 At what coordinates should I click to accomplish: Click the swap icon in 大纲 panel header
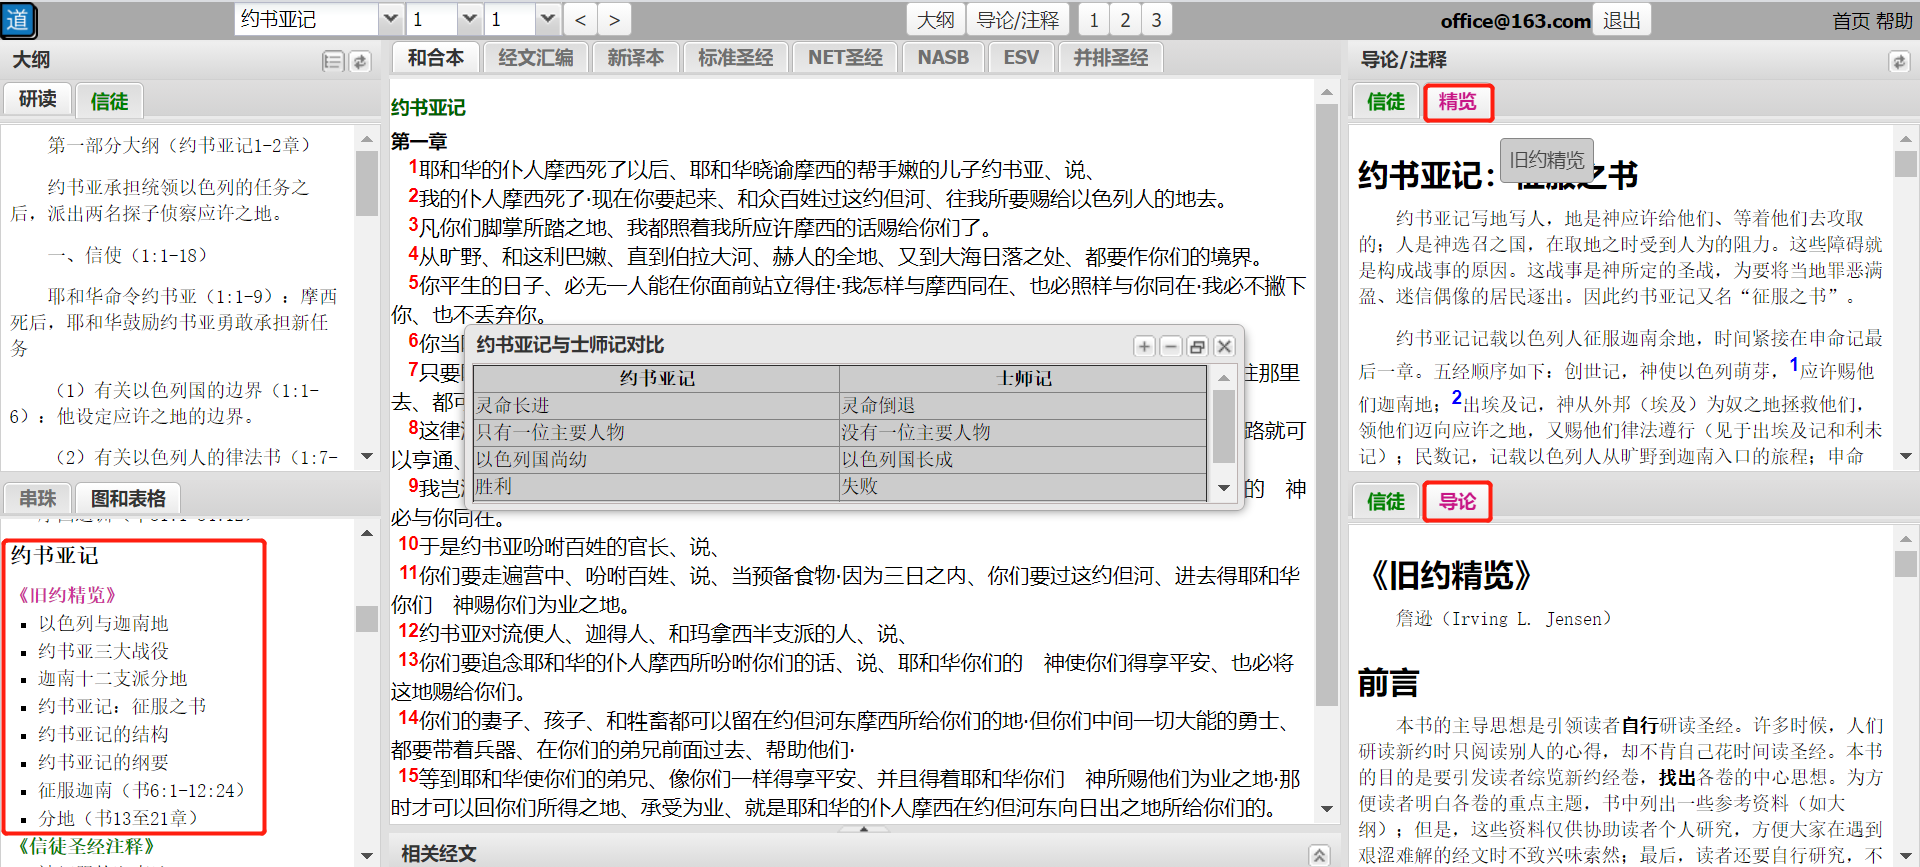tap(360, 62)
